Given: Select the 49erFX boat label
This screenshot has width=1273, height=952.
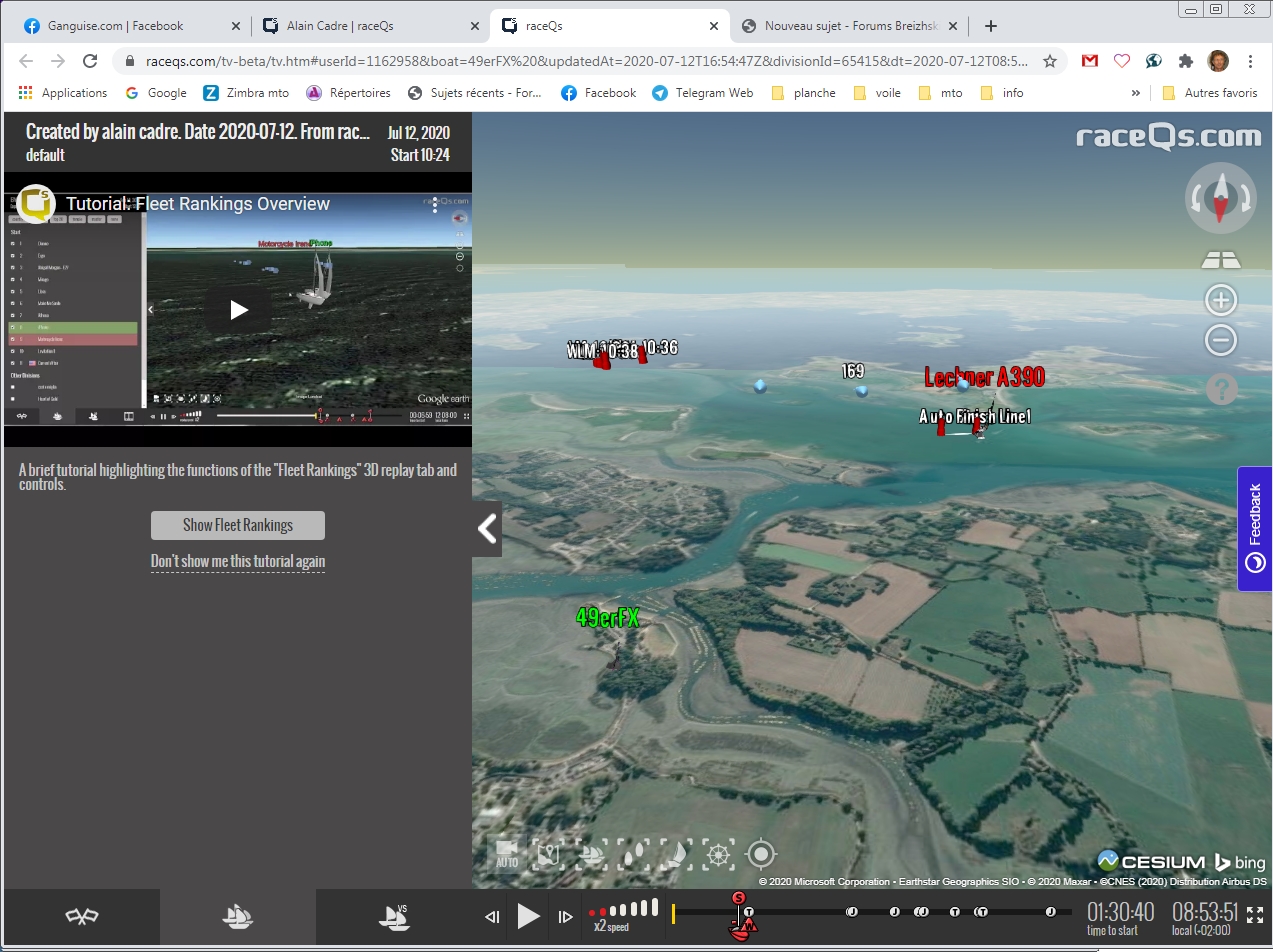Looking at the screenshot, I should pyautogui.click(x=607, y=618).
